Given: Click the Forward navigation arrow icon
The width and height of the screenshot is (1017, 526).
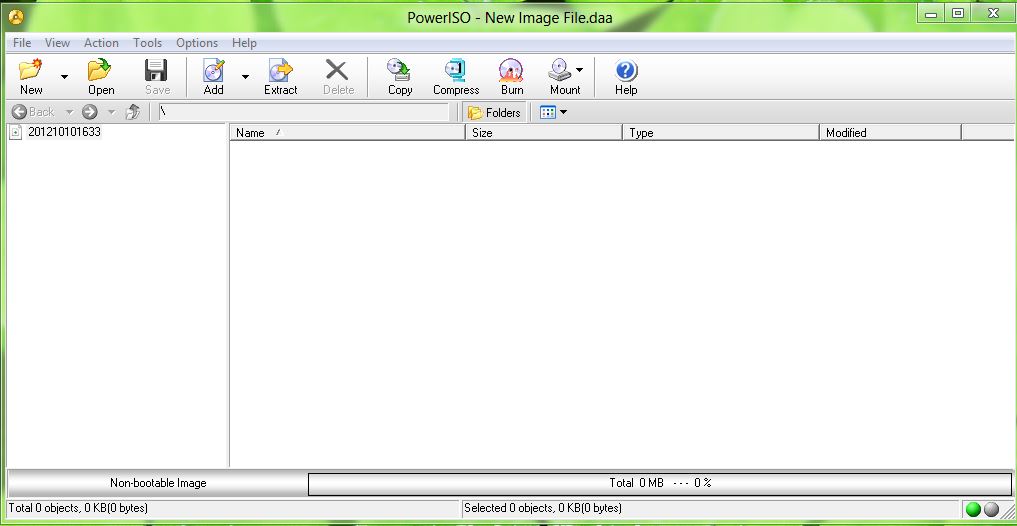Looking at the screenshot, I should (x=90, y=112).
